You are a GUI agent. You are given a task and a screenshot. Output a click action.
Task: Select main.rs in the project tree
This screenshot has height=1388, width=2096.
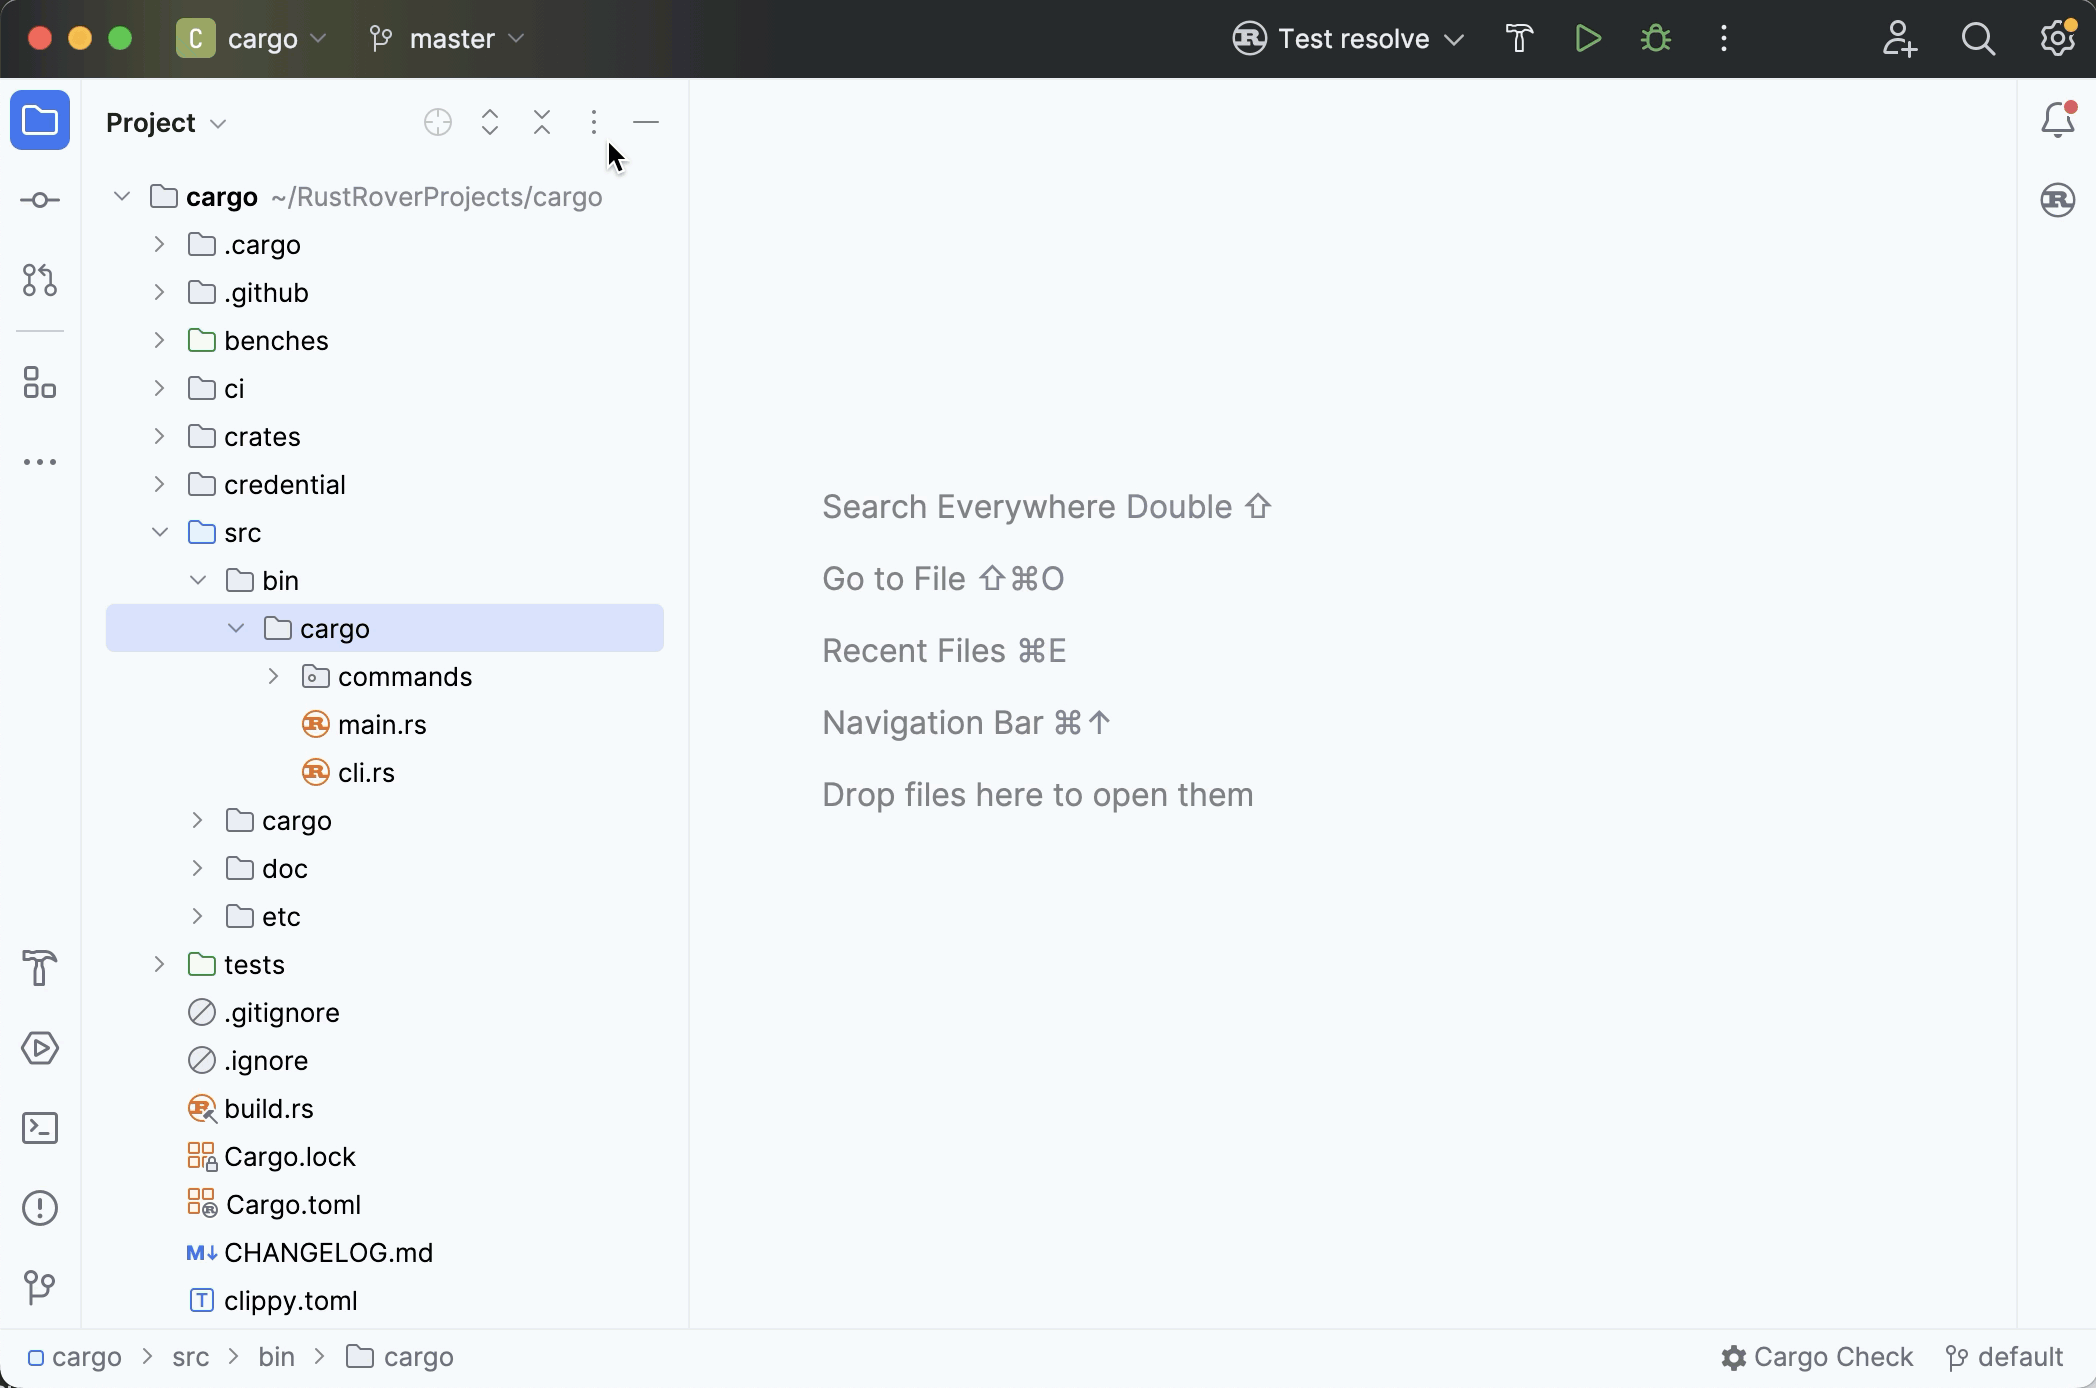(381, 724)
